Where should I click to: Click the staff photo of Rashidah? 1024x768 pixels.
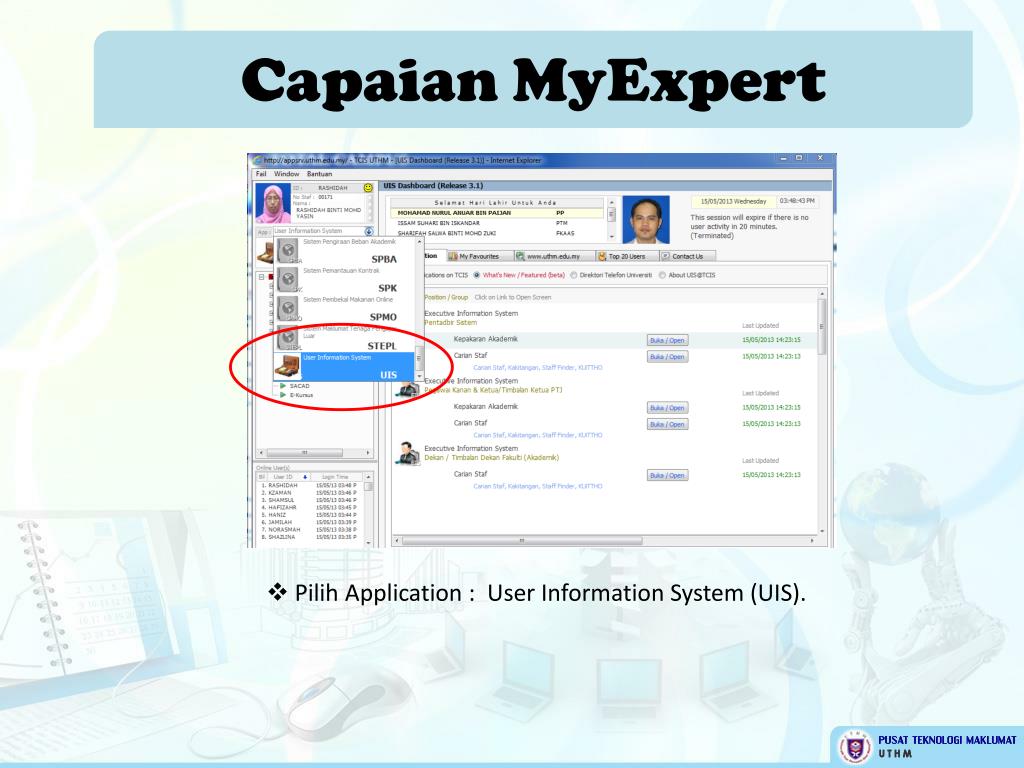[x=272, y=203]
